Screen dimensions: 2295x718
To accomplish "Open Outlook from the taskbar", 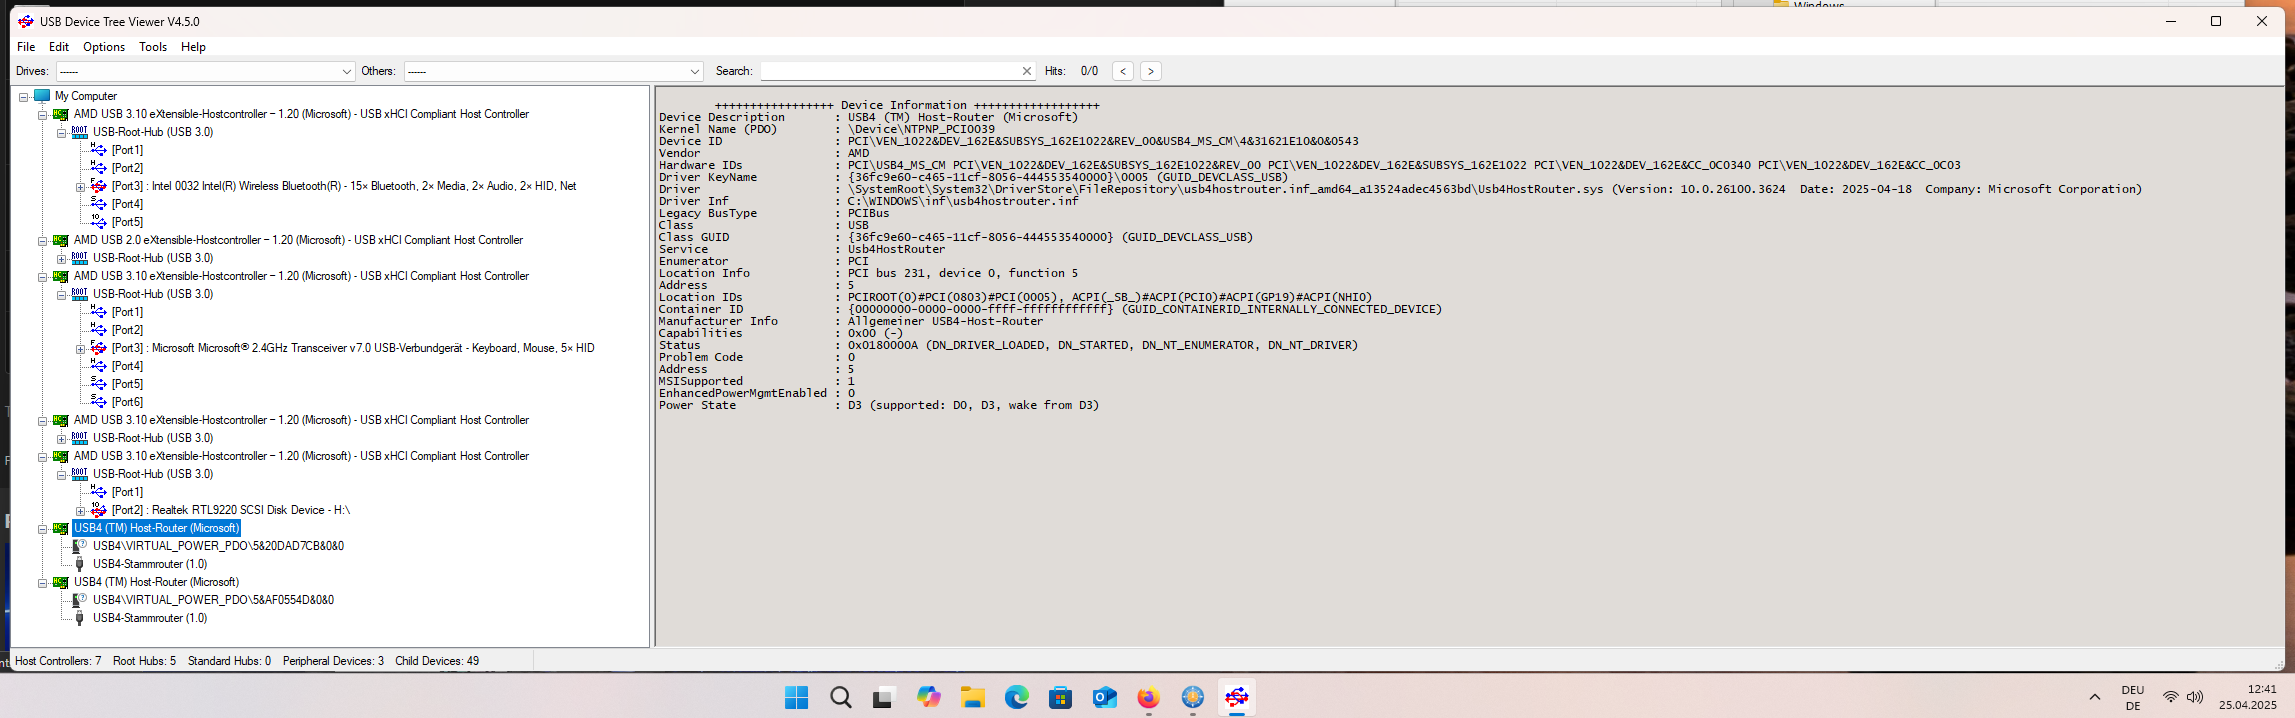I will (1105, 697).
